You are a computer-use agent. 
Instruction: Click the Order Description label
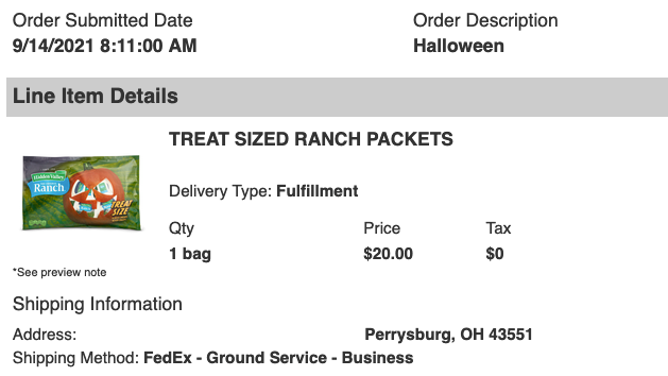click(486, 20)
